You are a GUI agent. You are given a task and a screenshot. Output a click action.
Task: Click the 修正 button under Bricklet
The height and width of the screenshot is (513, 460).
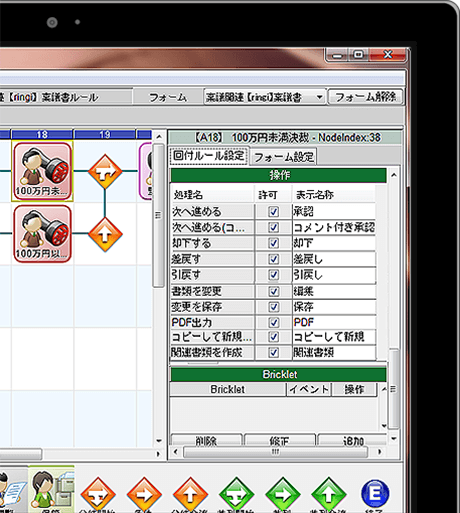pyautogui.click(x=279, y=440)
